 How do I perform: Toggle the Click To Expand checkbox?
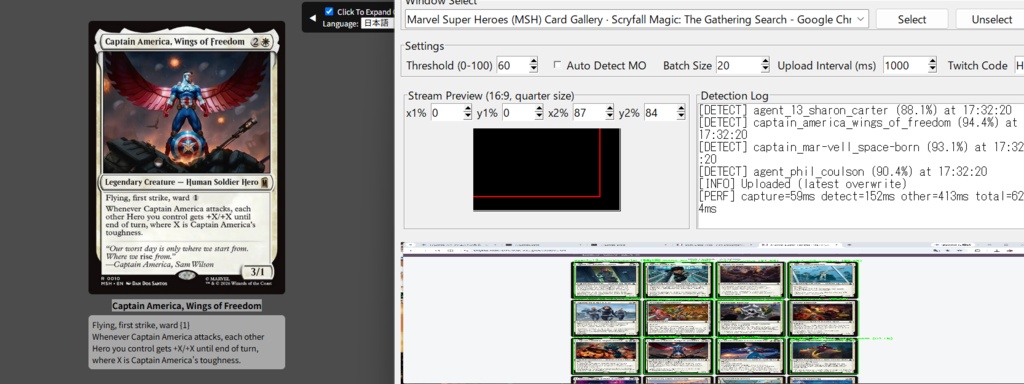(x=329, y=11)
